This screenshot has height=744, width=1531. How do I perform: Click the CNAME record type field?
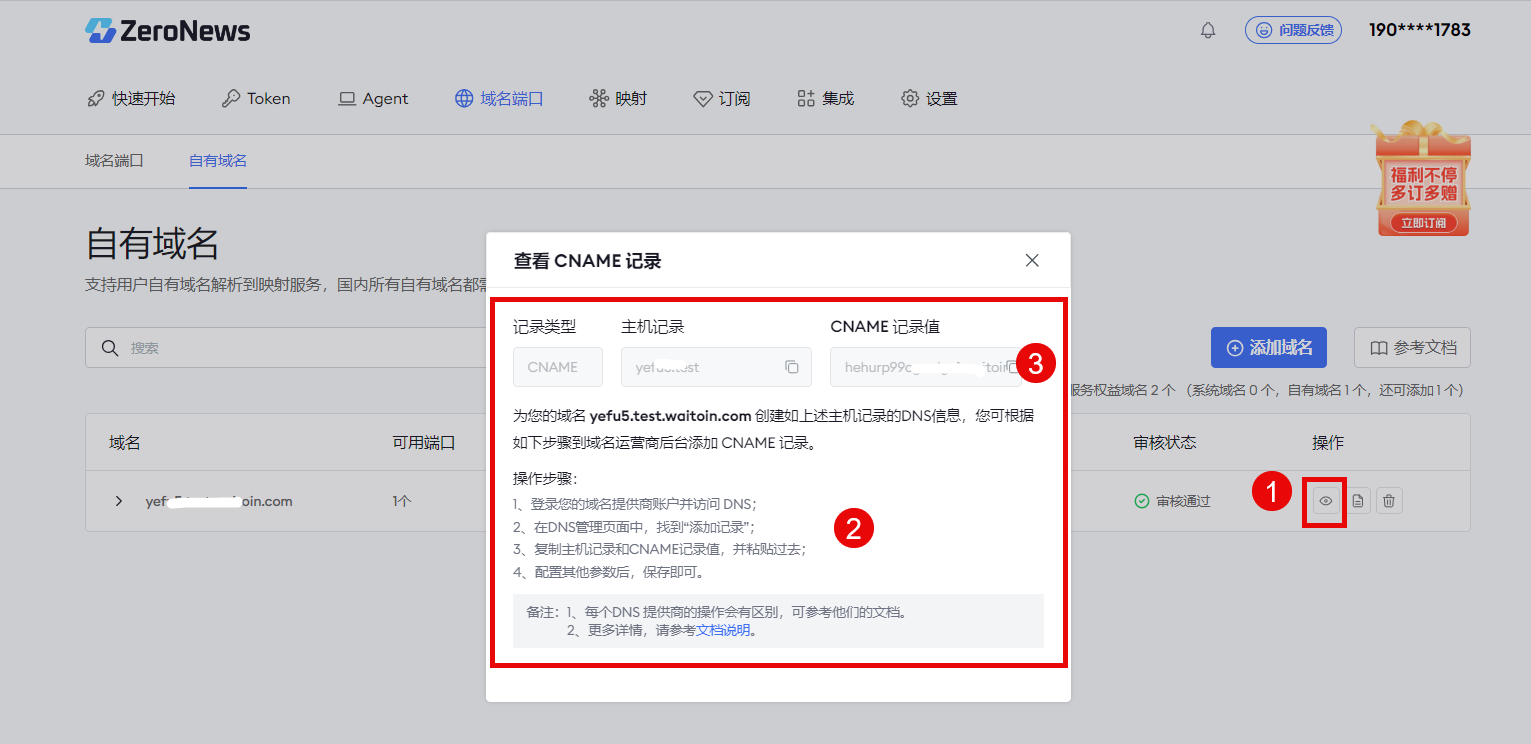tap(558, 367)
